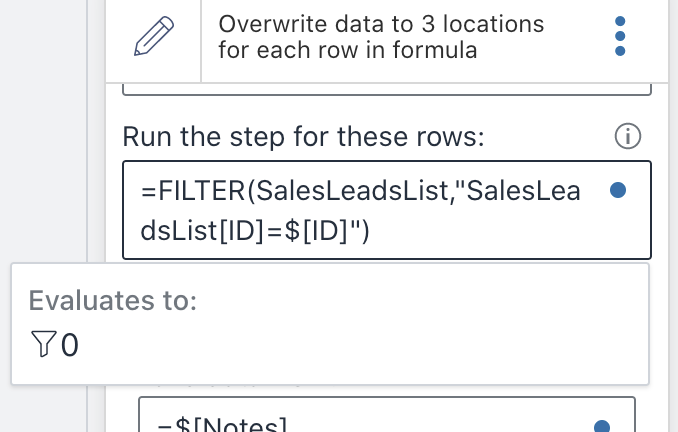
Task: Focus the FILTER(SalesLeadsList formula input box
Action: pos(387,210)
